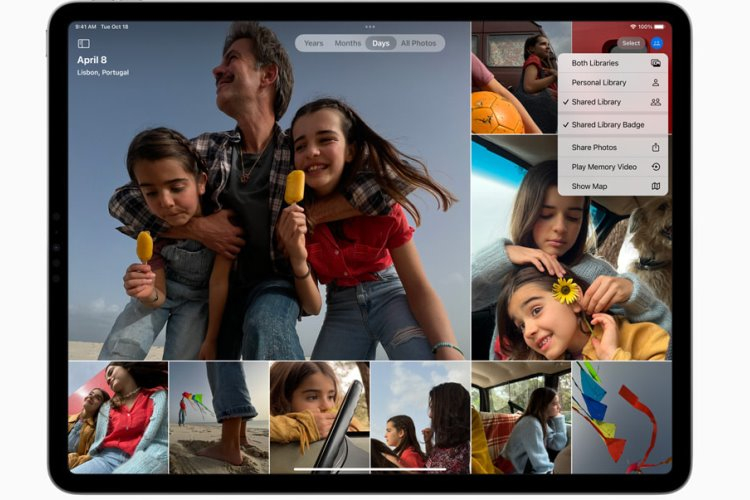Click the Personal Library person icon
This screenshot has height=500, width=750.
coord(655,83)
